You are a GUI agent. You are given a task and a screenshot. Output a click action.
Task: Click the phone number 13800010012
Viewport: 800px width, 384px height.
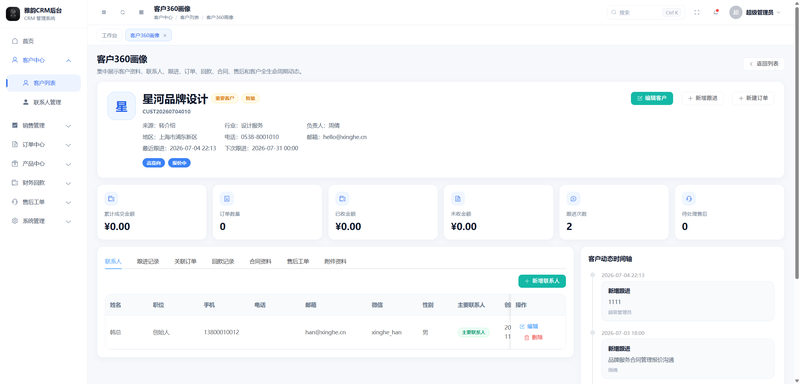tap(221, 332)
